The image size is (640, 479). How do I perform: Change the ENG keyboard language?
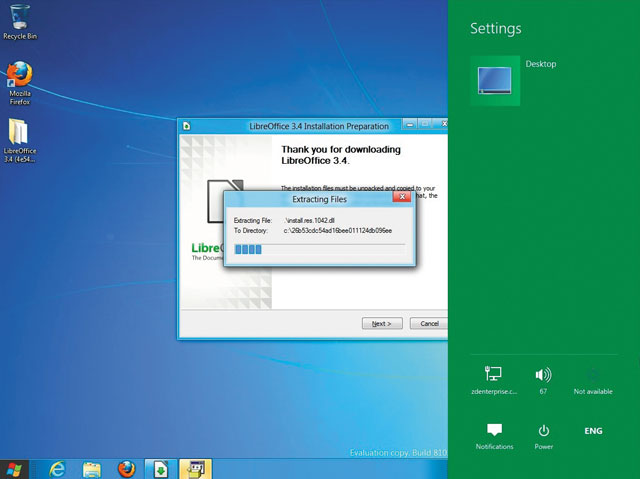point(593,431)
